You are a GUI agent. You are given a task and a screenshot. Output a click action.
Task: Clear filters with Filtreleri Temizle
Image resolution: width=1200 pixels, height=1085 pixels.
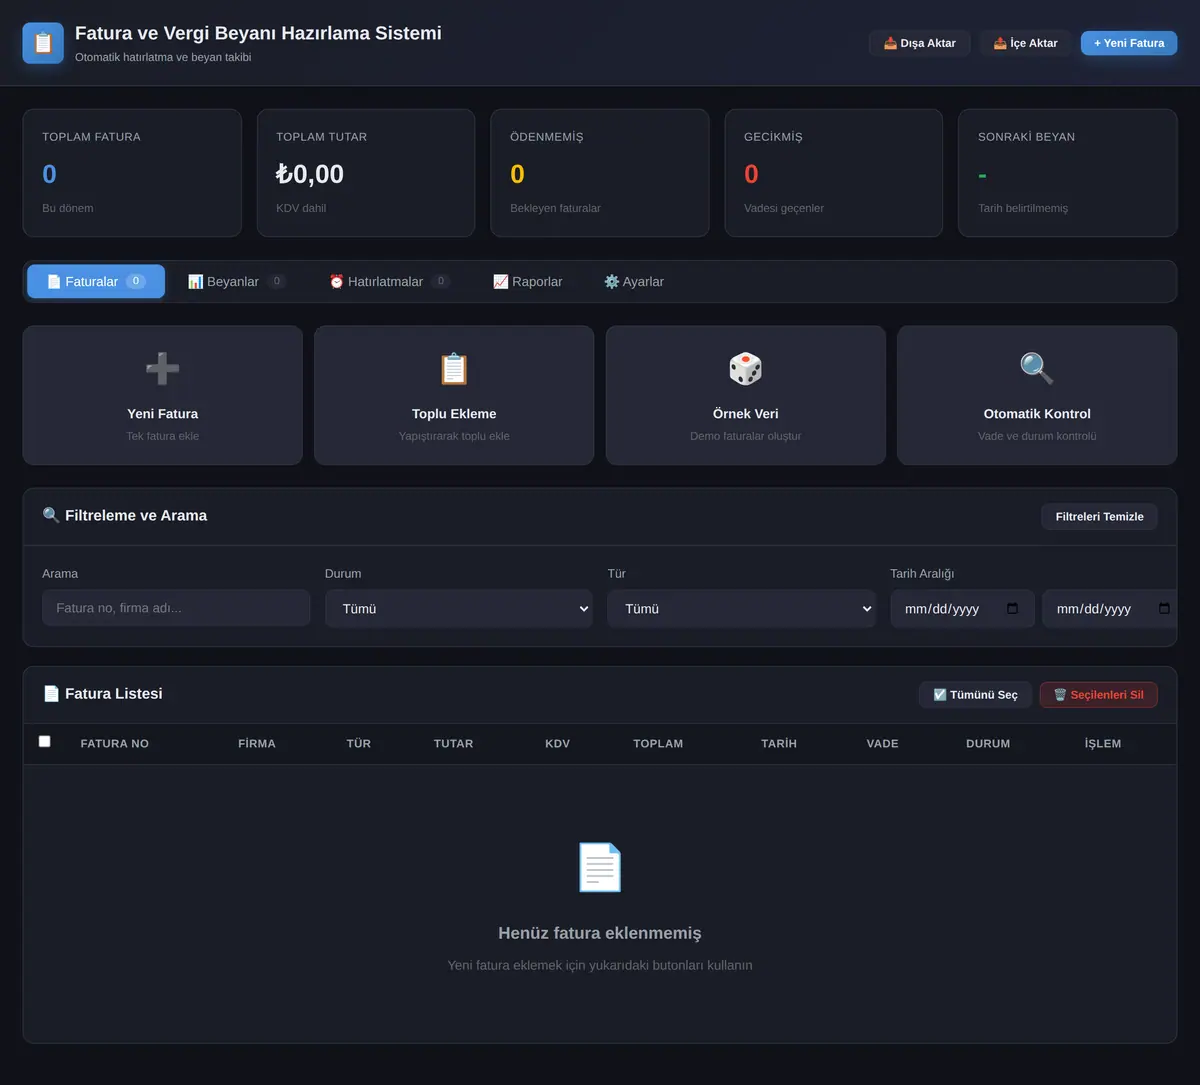point(1100,516)
